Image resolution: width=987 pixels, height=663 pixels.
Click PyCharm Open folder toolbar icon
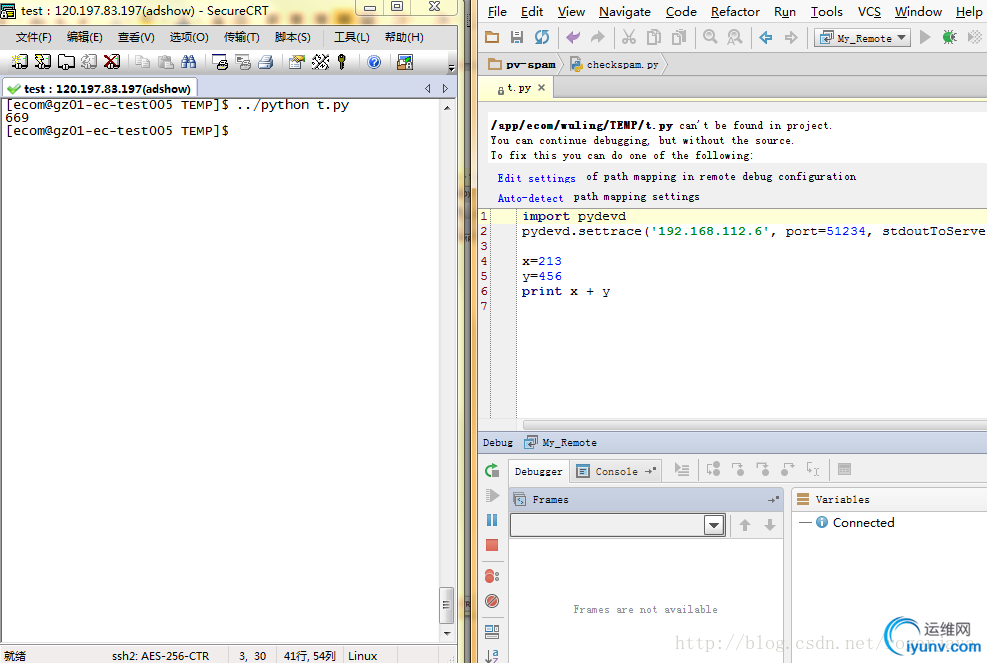(492, 37)
